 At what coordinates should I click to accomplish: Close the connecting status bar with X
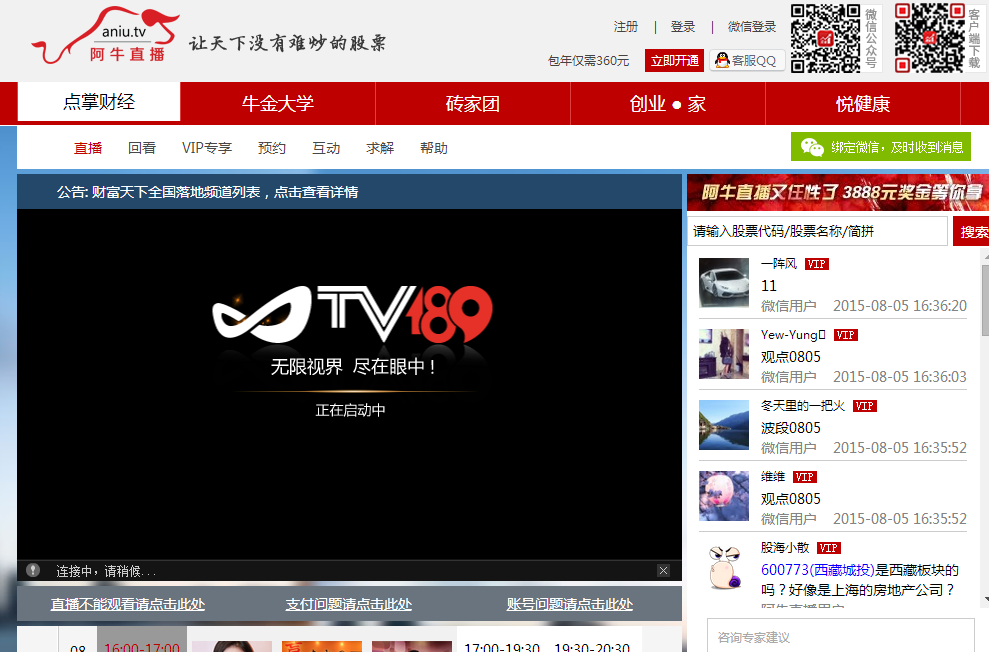coord(663,570)
